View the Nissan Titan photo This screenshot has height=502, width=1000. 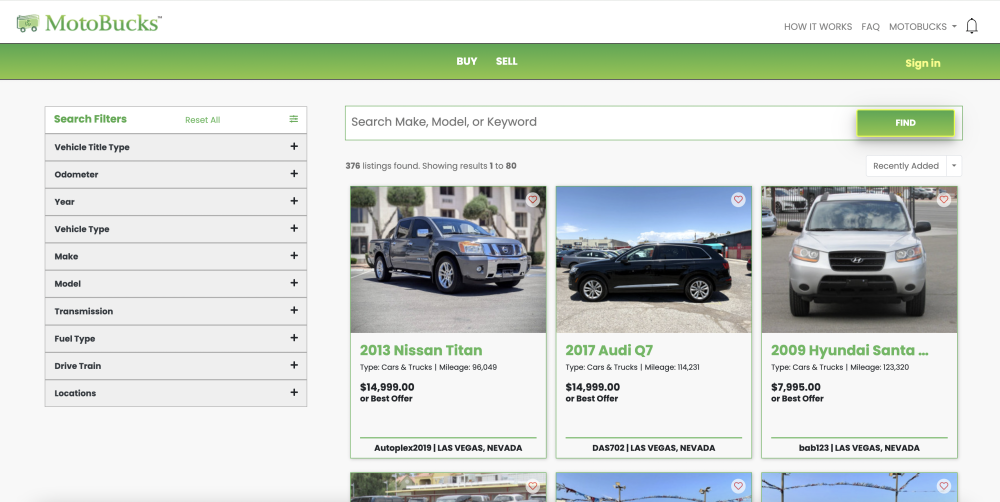[x=448, y=260]
